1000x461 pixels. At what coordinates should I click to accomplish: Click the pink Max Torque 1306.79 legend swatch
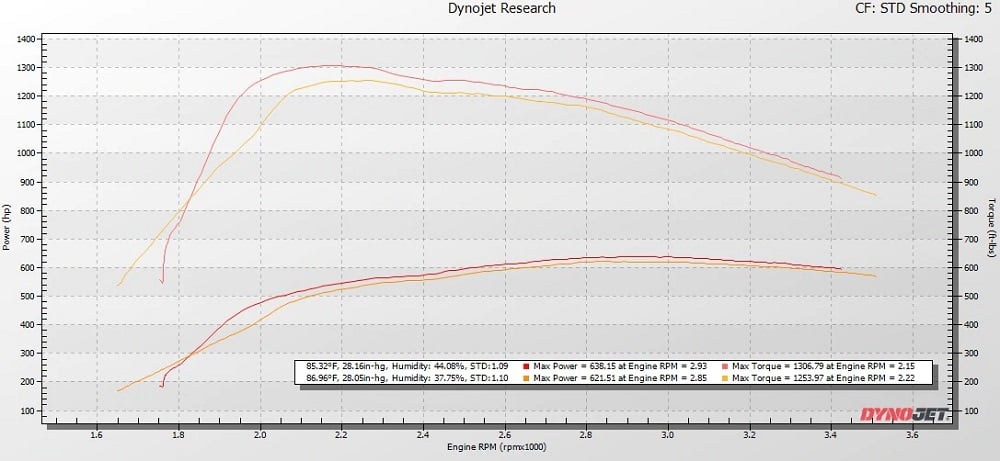724,366
